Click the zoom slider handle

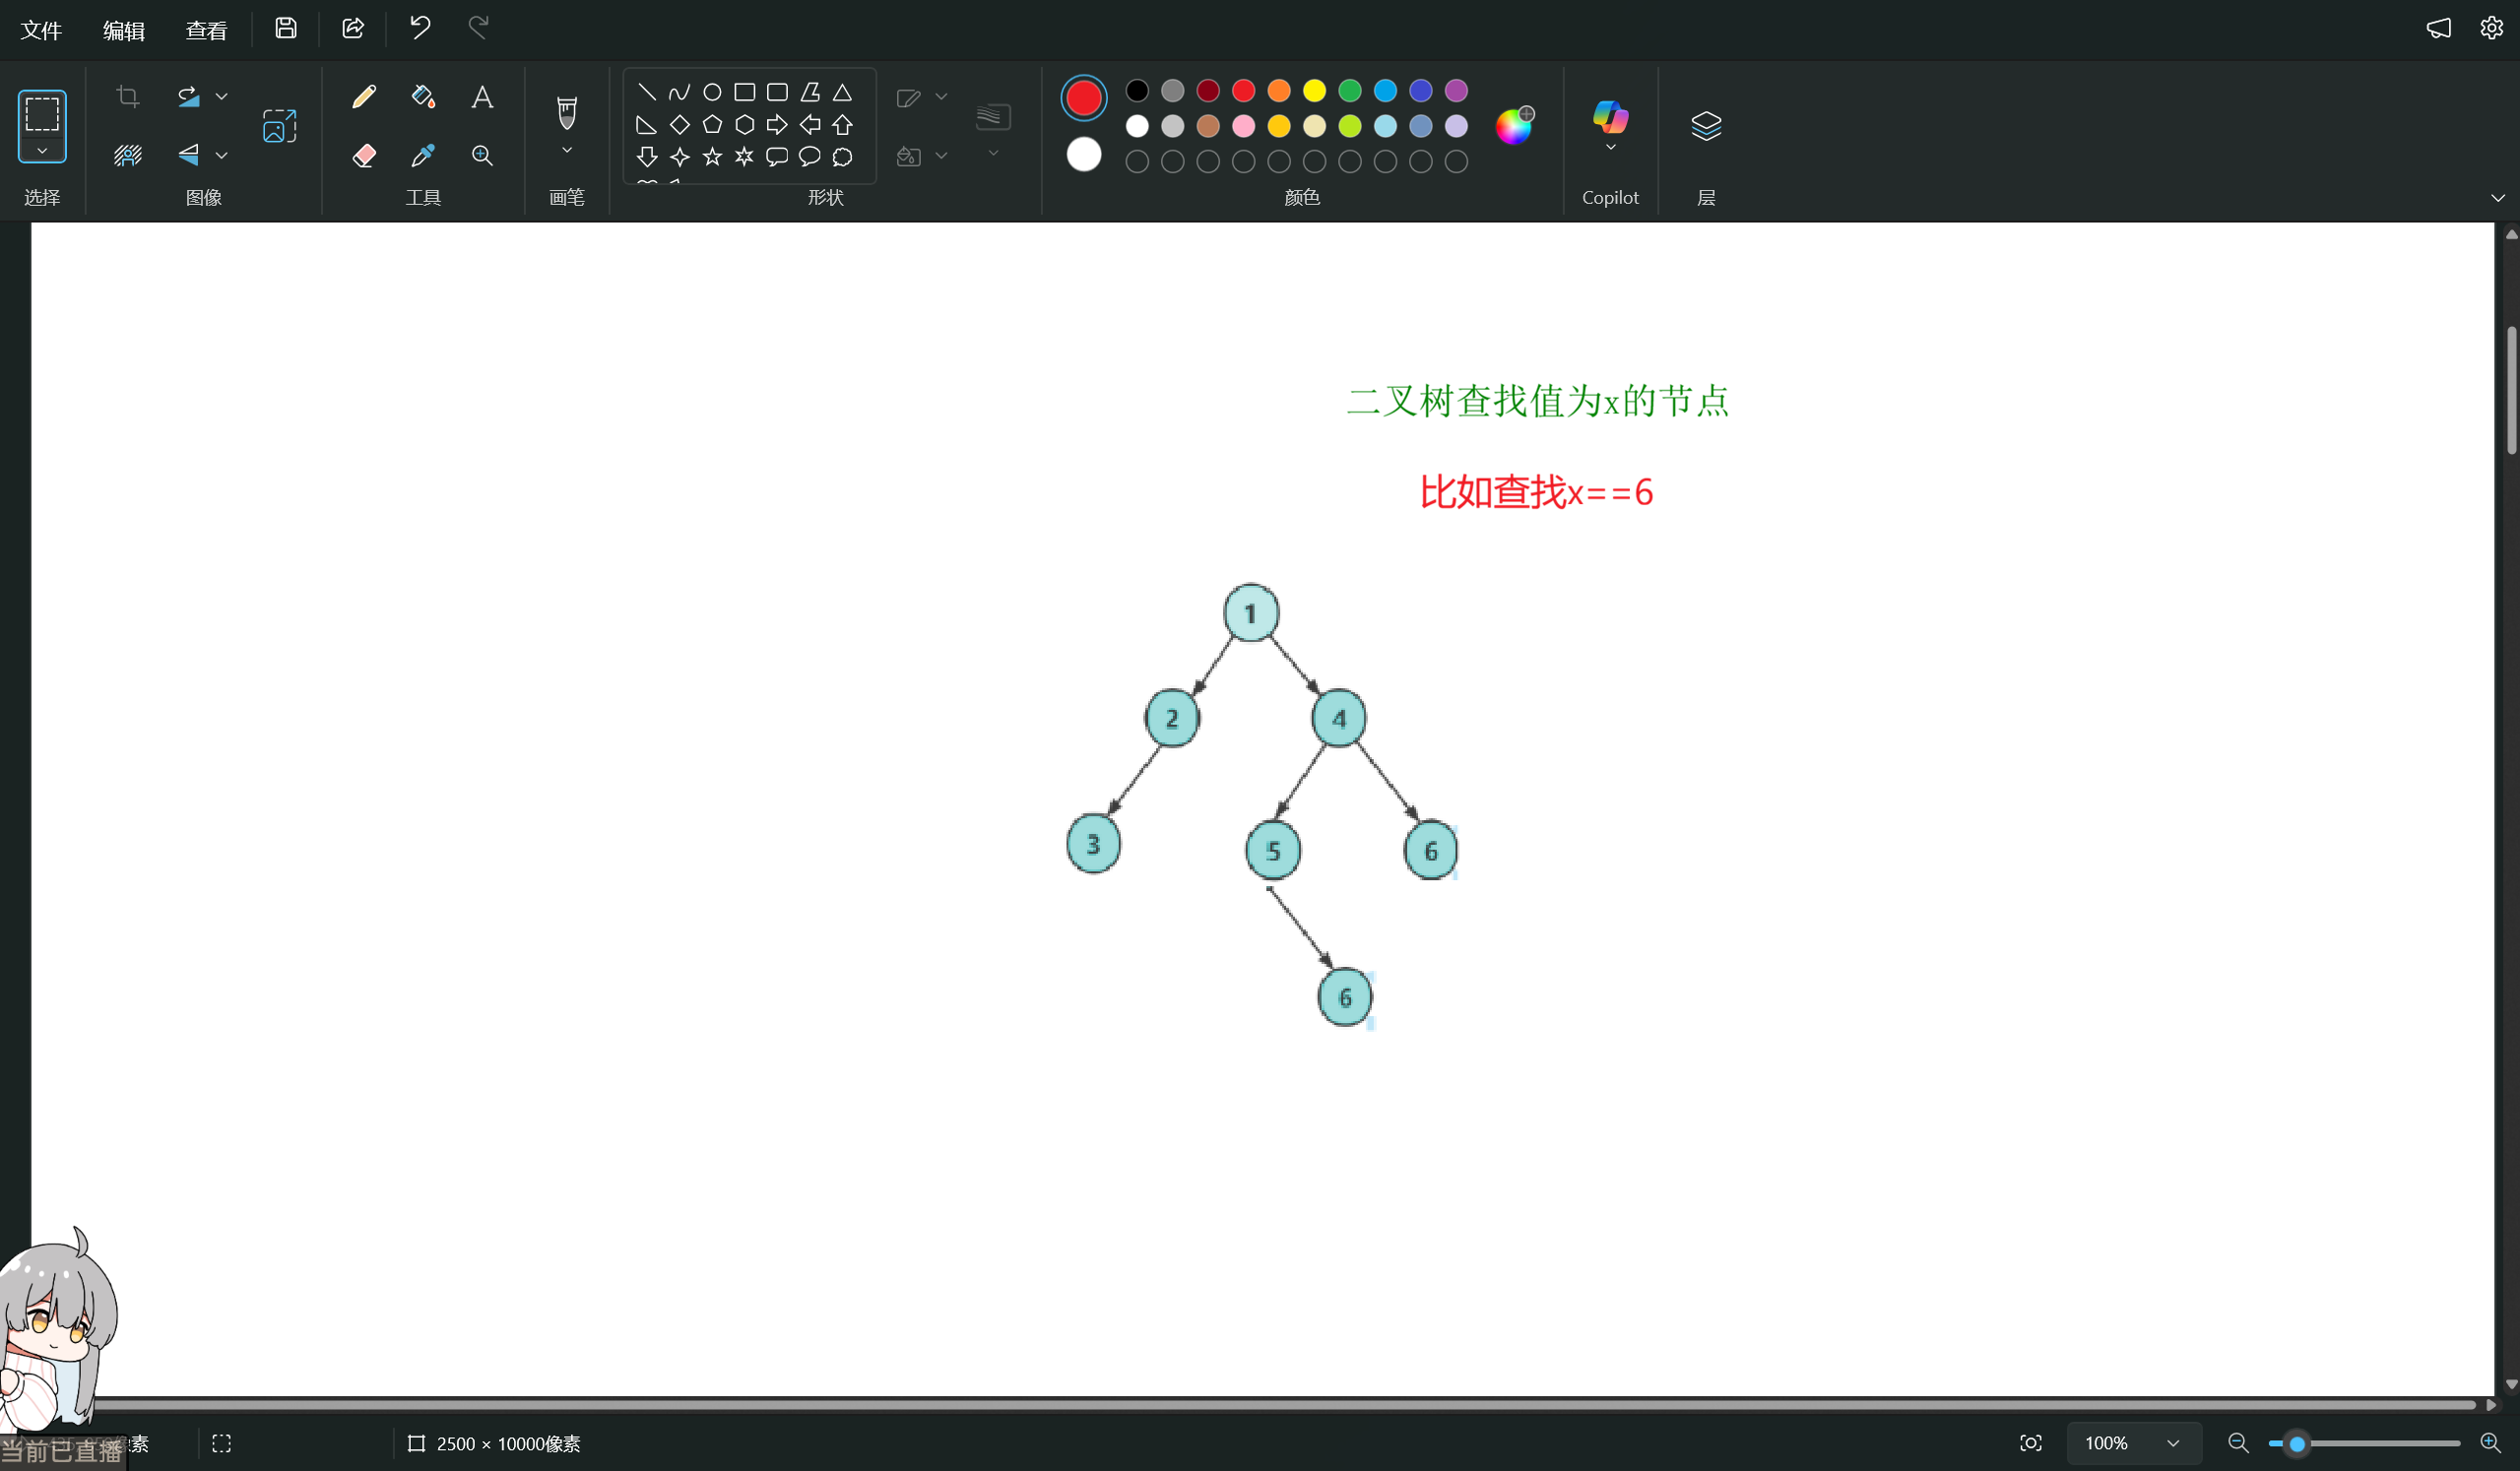pyautogui.click(x=2297, y=1443)
